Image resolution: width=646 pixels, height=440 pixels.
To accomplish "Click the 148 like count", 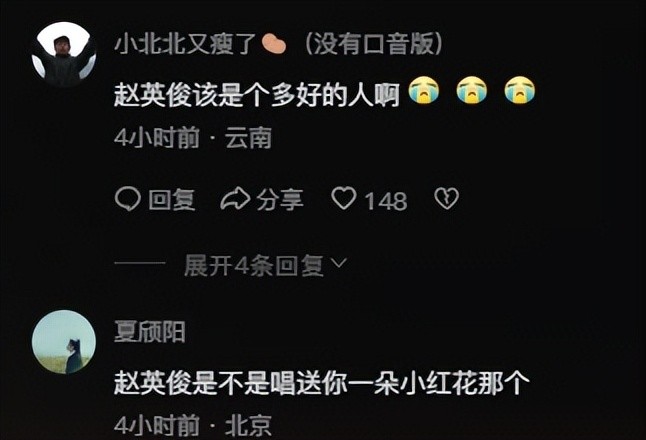I will (386, 201).
